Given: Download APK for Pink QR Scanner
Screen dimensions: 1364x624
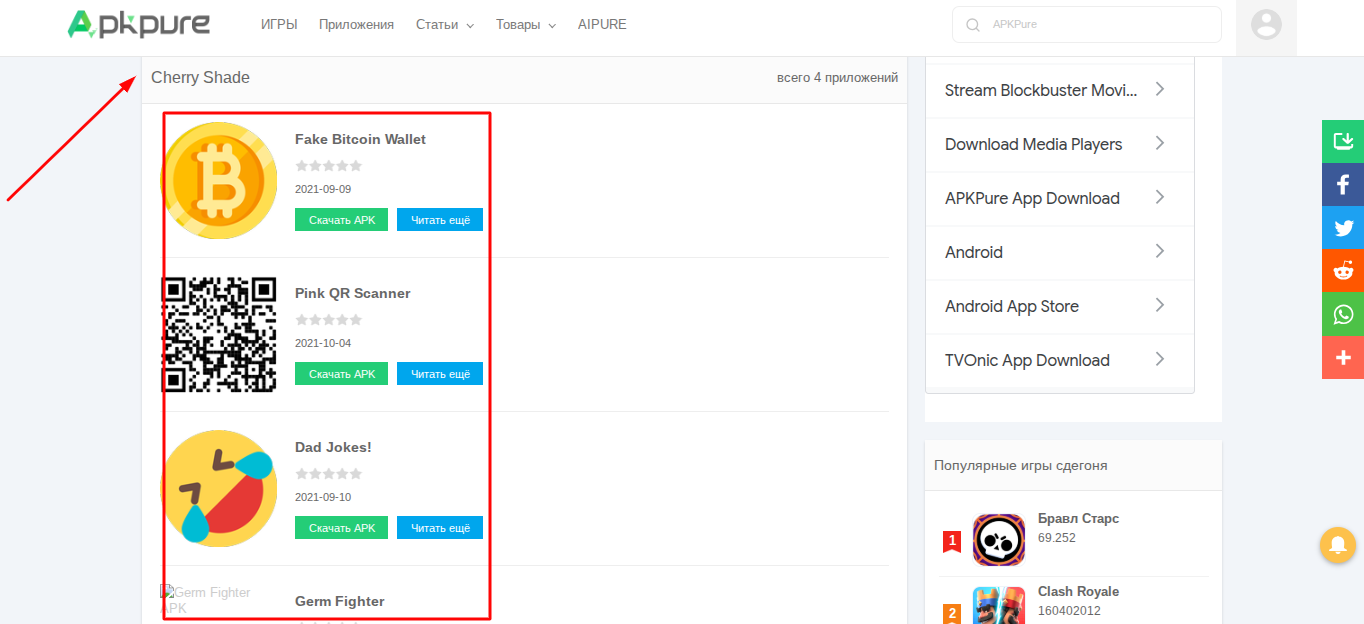Looking at the screenshot, I should coord(341,374).
